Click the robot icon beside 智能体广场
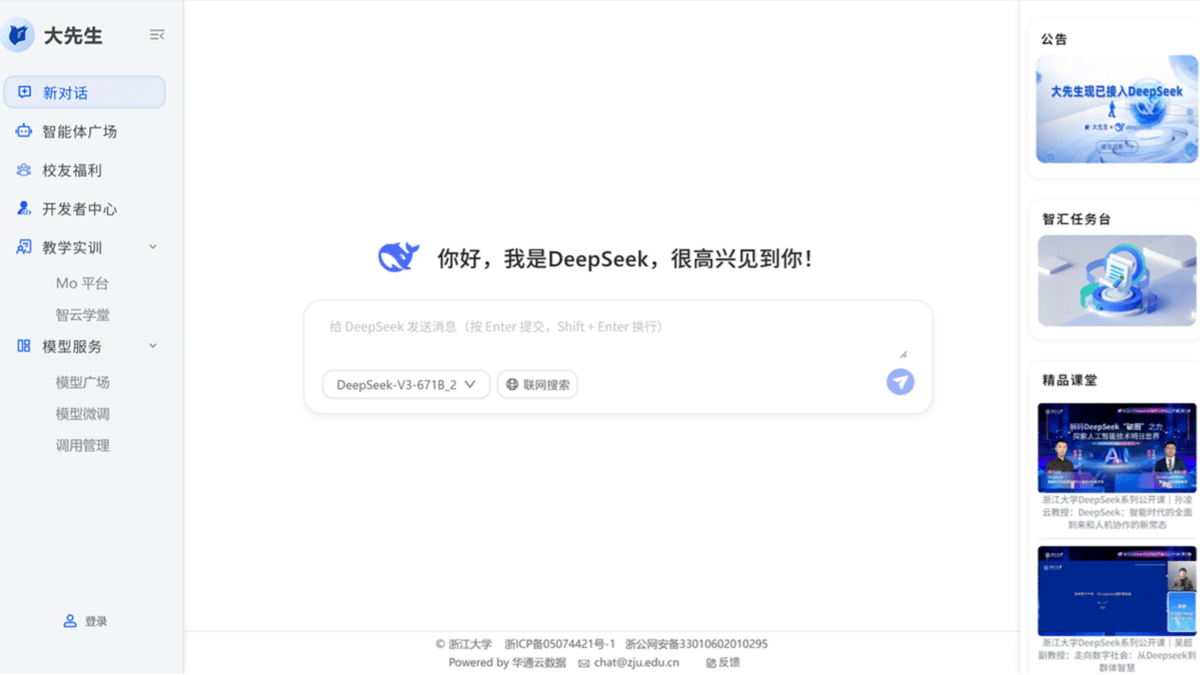 point(24,131)
